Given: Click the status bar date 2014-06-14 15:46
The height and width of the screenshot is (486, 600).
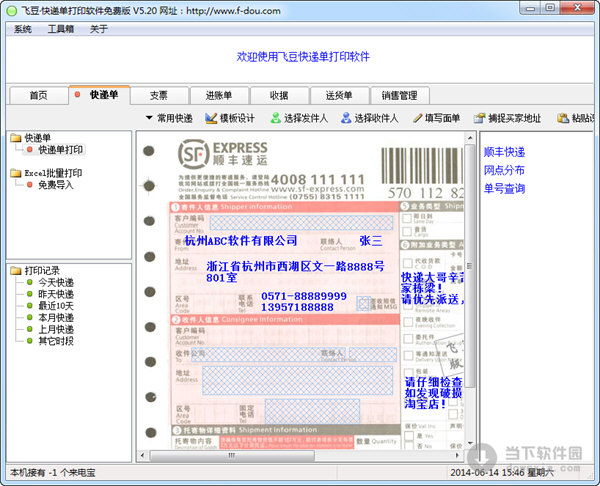Looking at the screenshot, I should 502,473.
